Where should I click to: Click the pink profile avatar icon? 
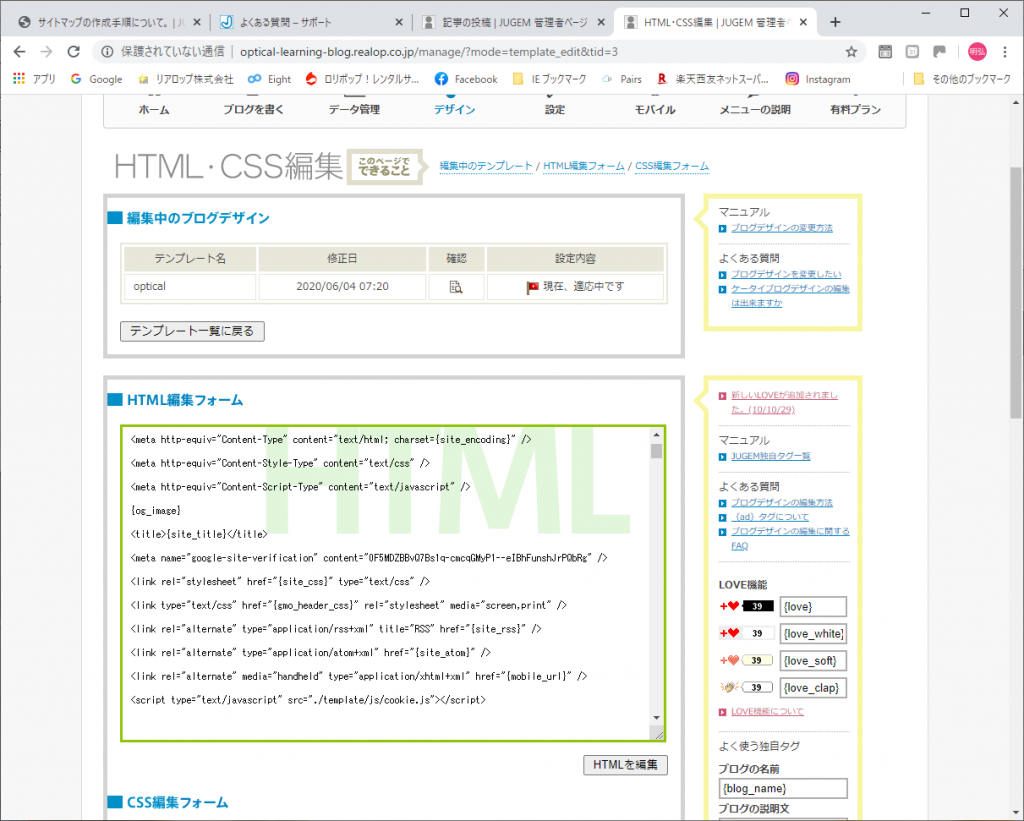[977, 52]
